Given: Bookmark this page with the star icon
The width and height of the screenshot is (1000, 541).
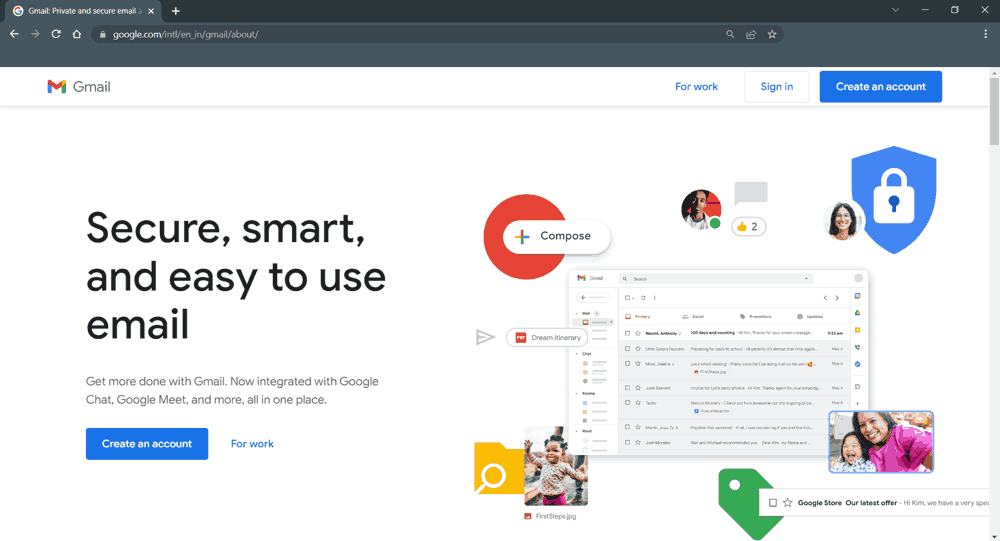Looking at the screenshot, I should tap(772, 34).
